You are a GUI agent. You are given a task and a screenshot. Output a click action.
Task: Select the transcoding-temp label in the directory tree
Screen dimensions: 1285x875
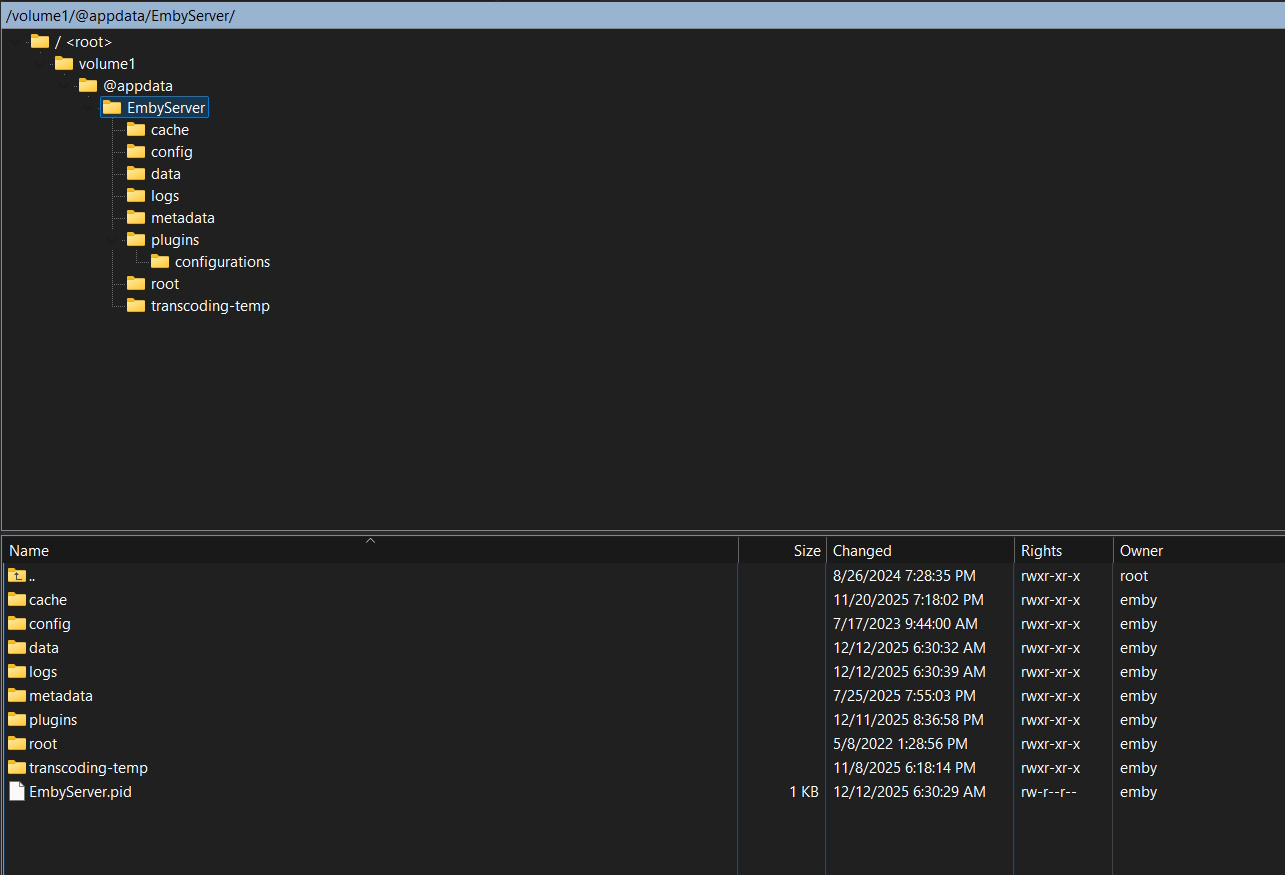tap(210, 305)
